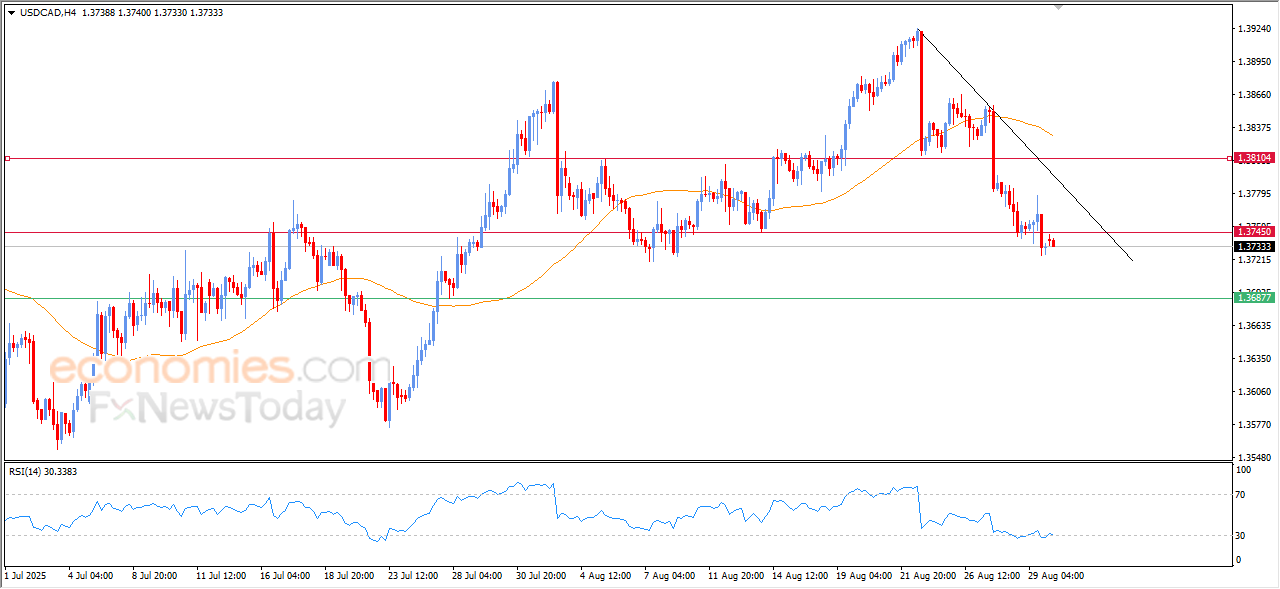Click the 21 Aug 20:00 time label

[928, 576]
